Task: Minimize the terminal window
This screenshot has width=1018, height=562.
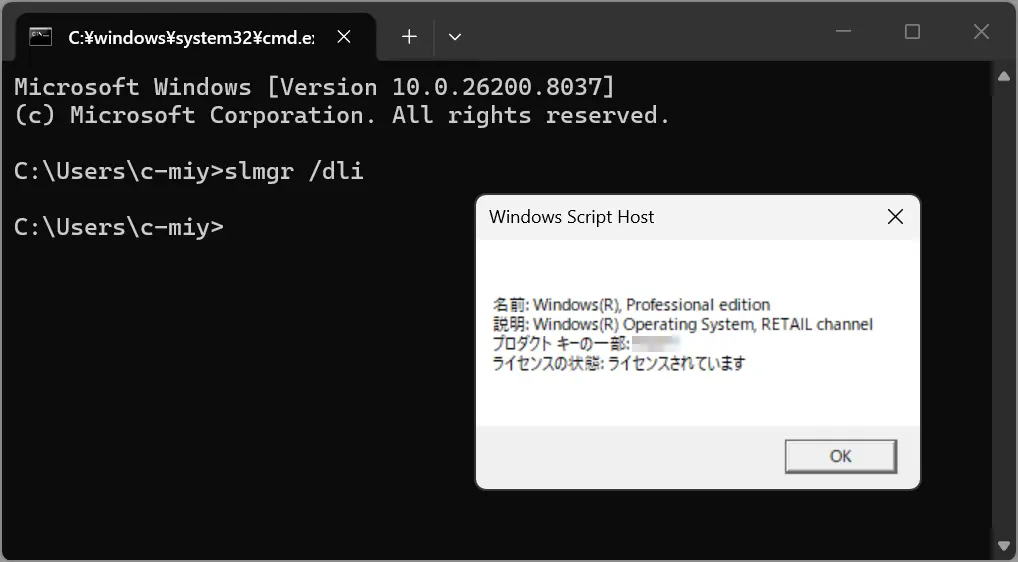Action: (843, 32)
